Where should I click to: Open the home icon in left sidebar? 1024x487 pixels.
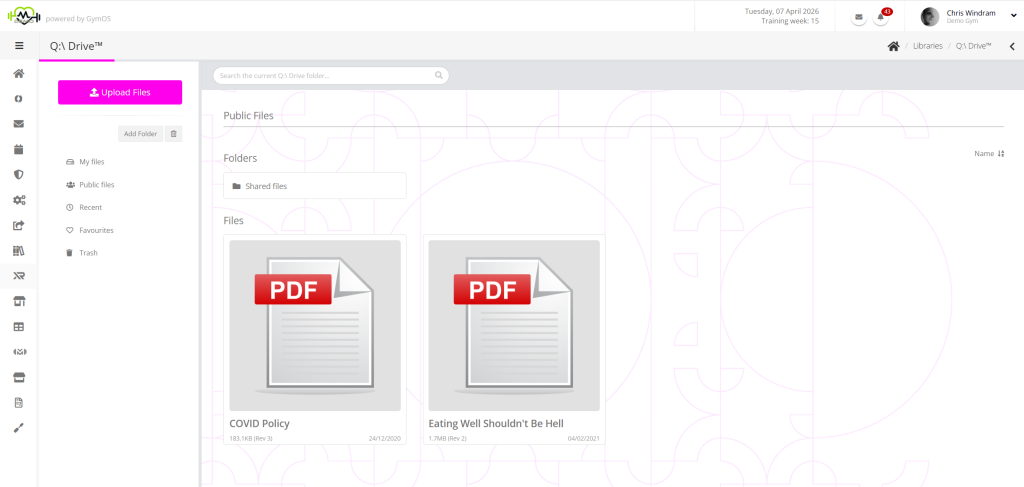coord(18,74)
